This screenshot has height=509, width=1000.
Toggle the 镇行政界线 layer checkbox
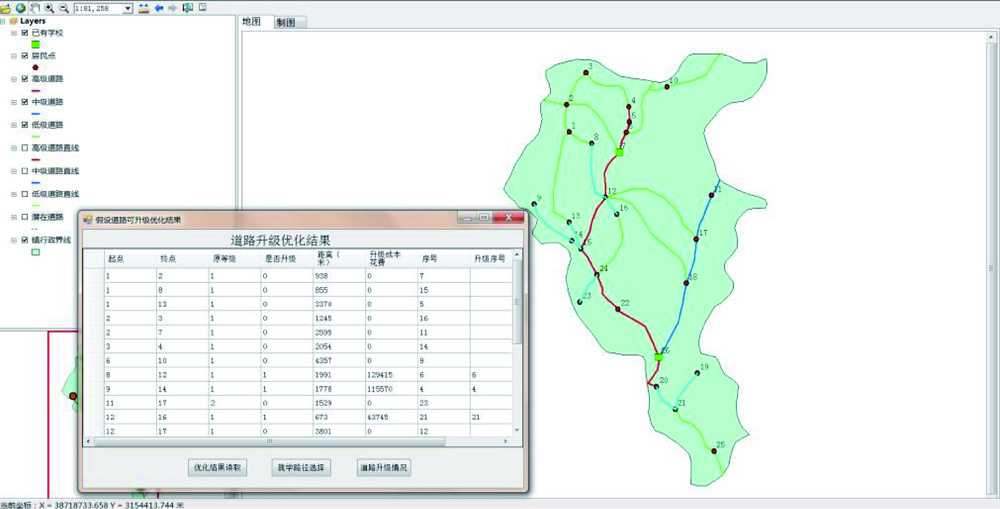(x=25, y=240)
